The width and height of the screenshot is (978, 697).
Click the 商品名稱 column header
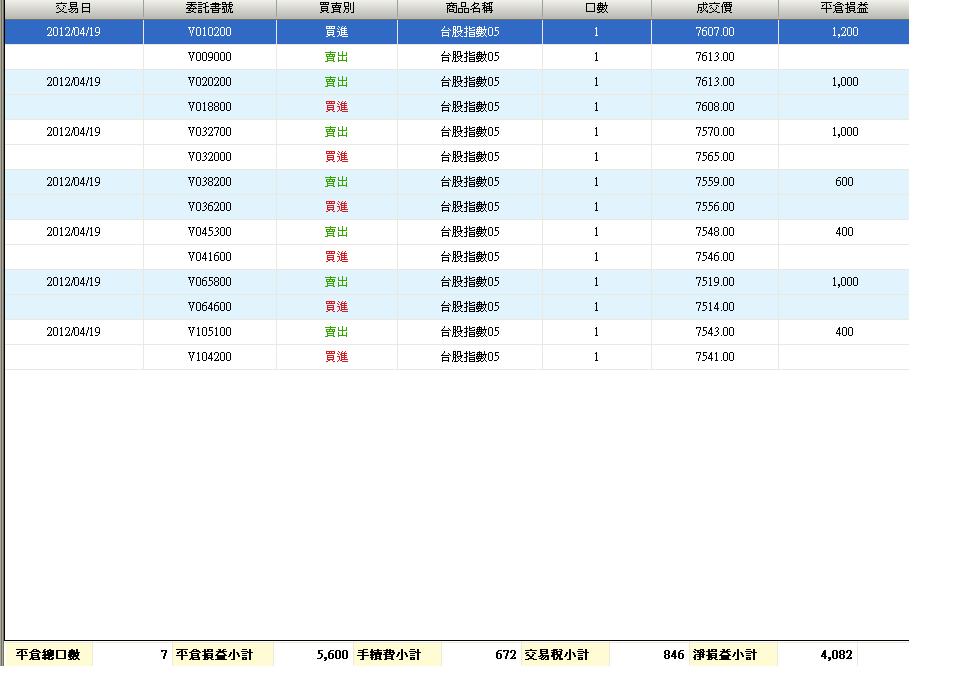[x=470, y=8]
